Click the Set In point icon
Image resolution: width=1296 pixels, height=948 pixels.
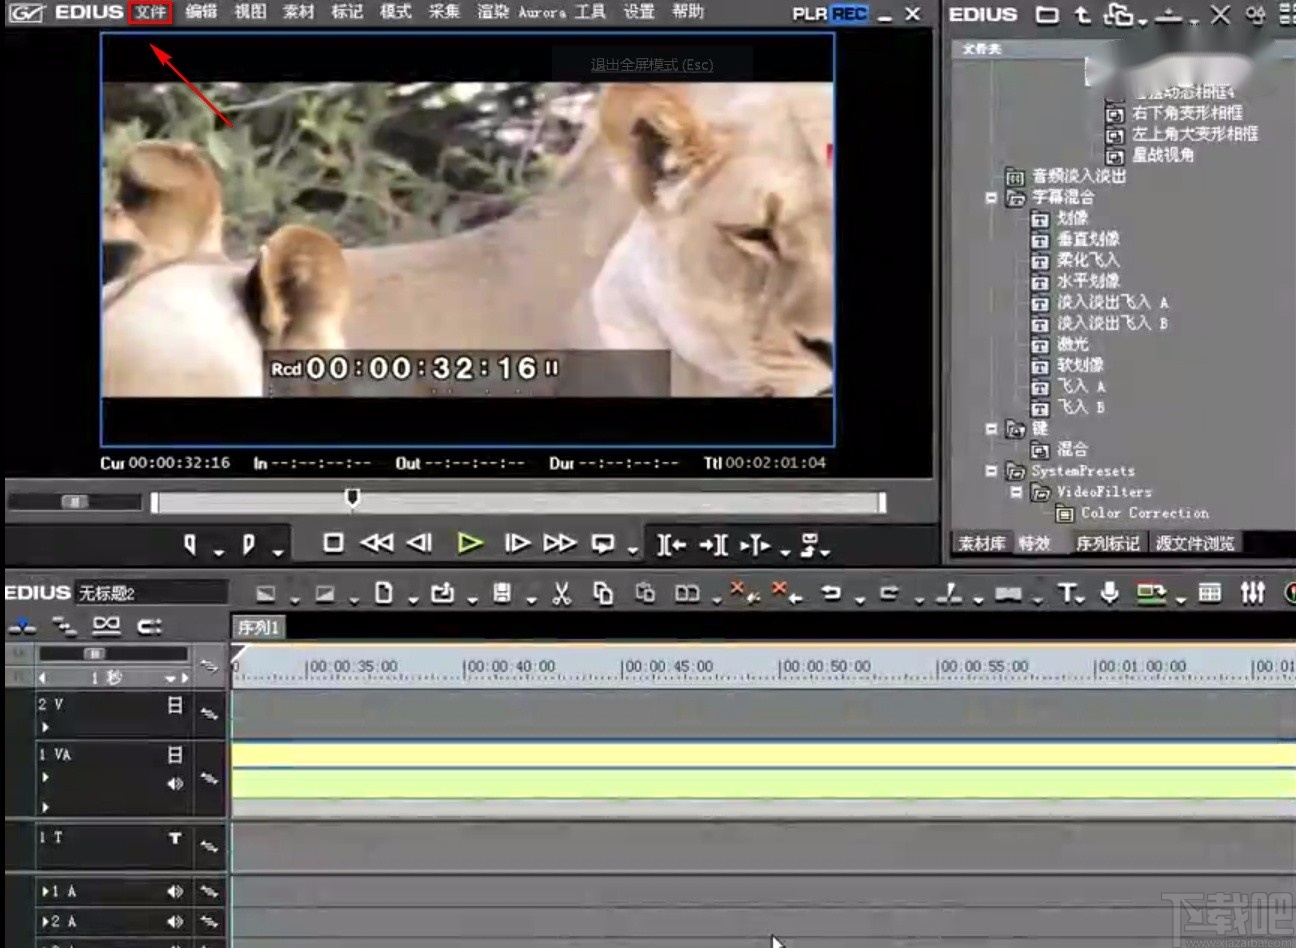(190, 544)
